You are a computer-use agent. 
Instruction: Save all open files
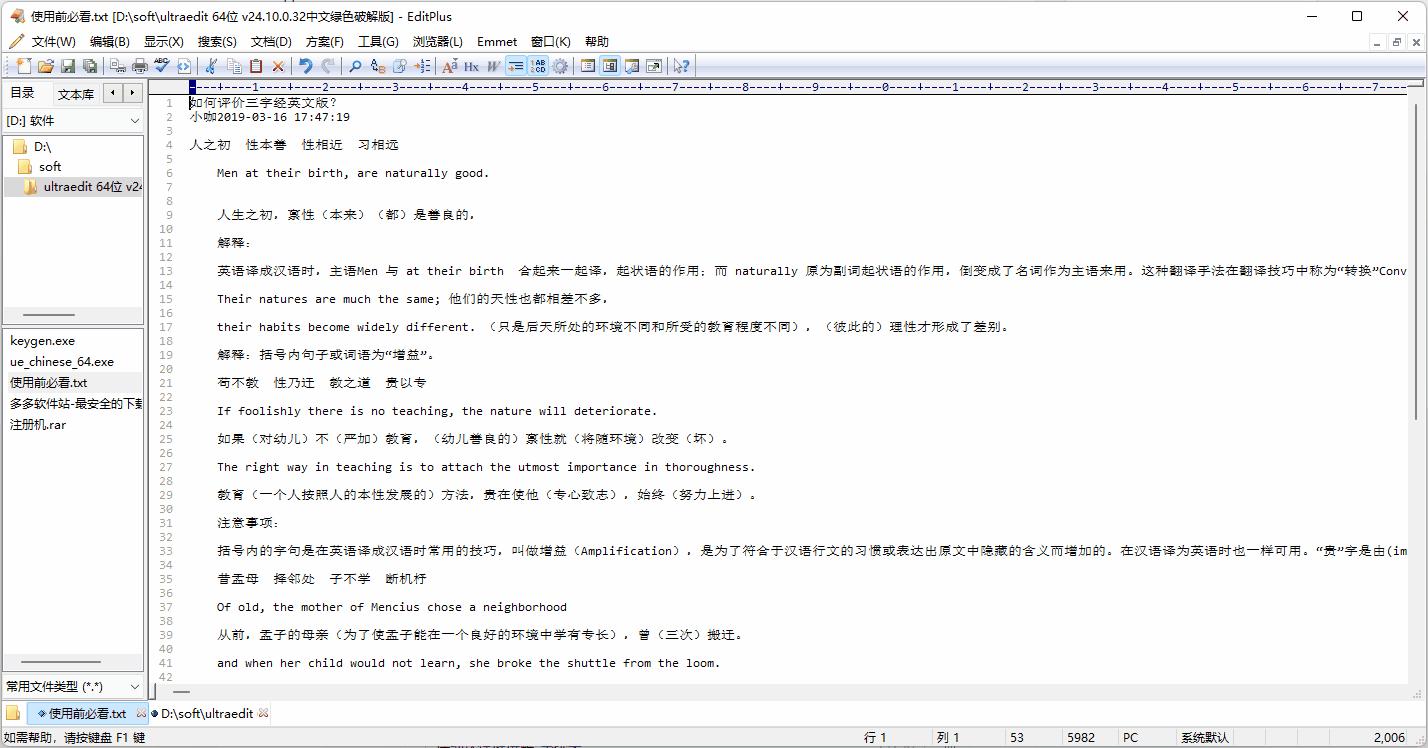tap(90, 66)
